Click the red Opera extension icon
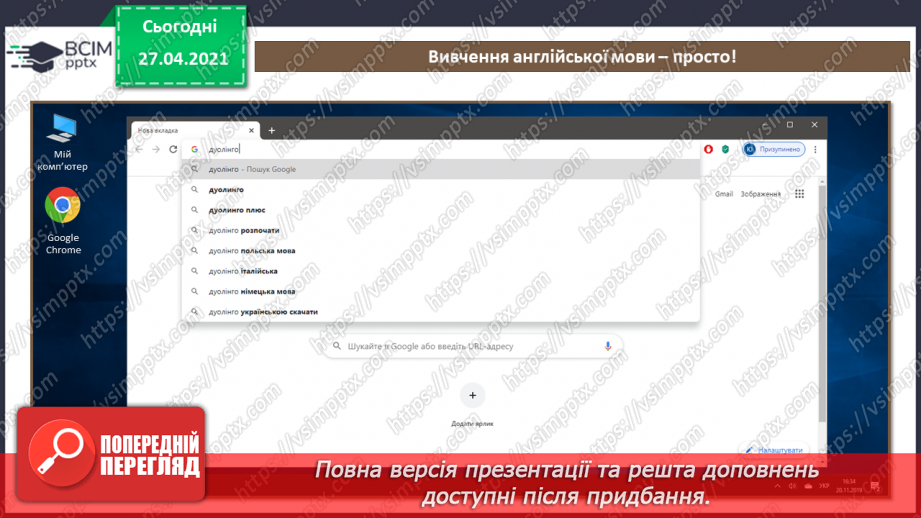 coord(708,149)
